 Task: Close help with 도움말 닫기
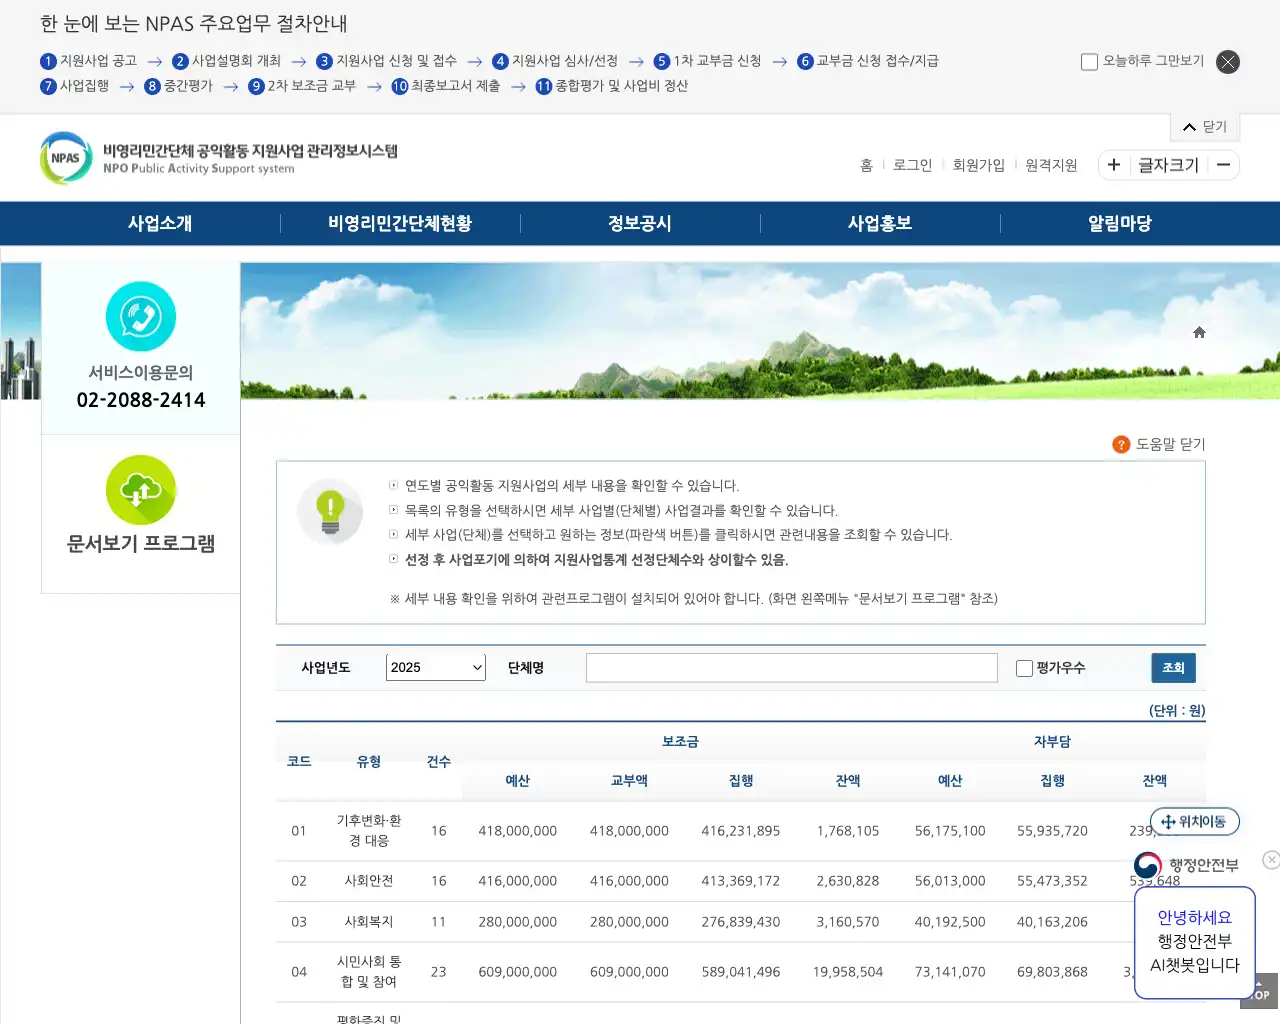(1170, 444)
